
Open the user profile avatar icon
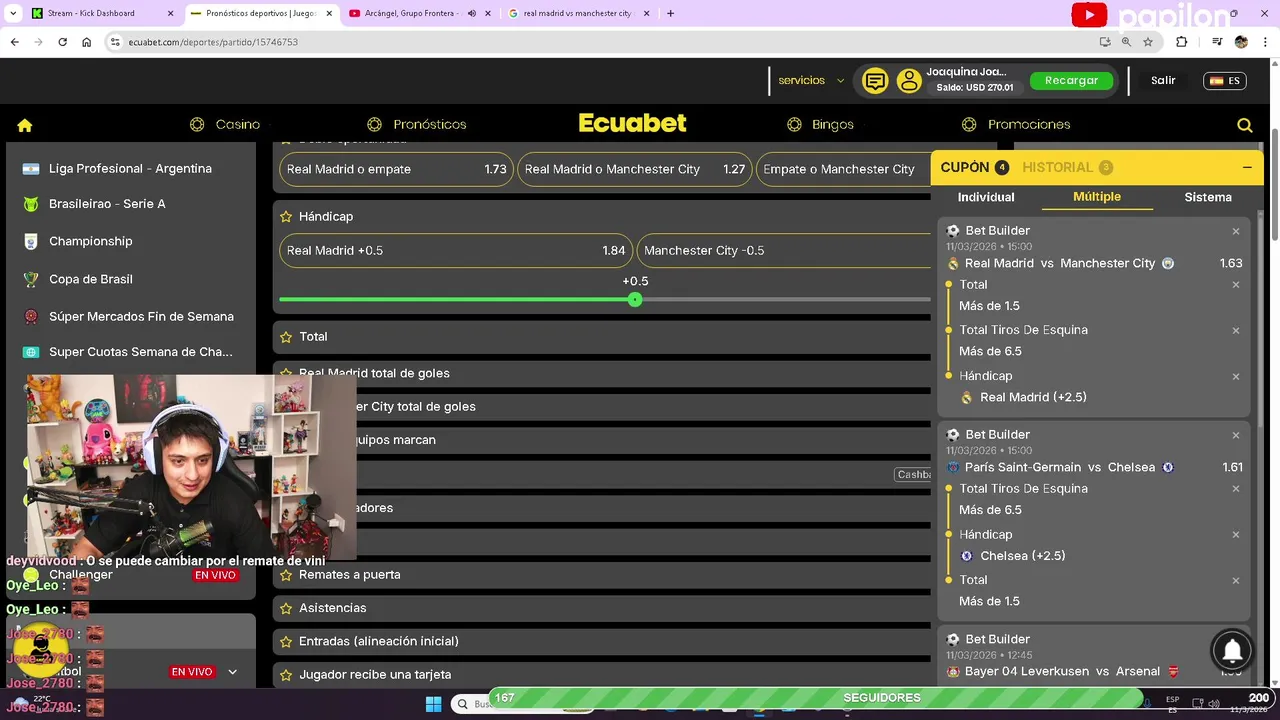[x=909, y=81]
